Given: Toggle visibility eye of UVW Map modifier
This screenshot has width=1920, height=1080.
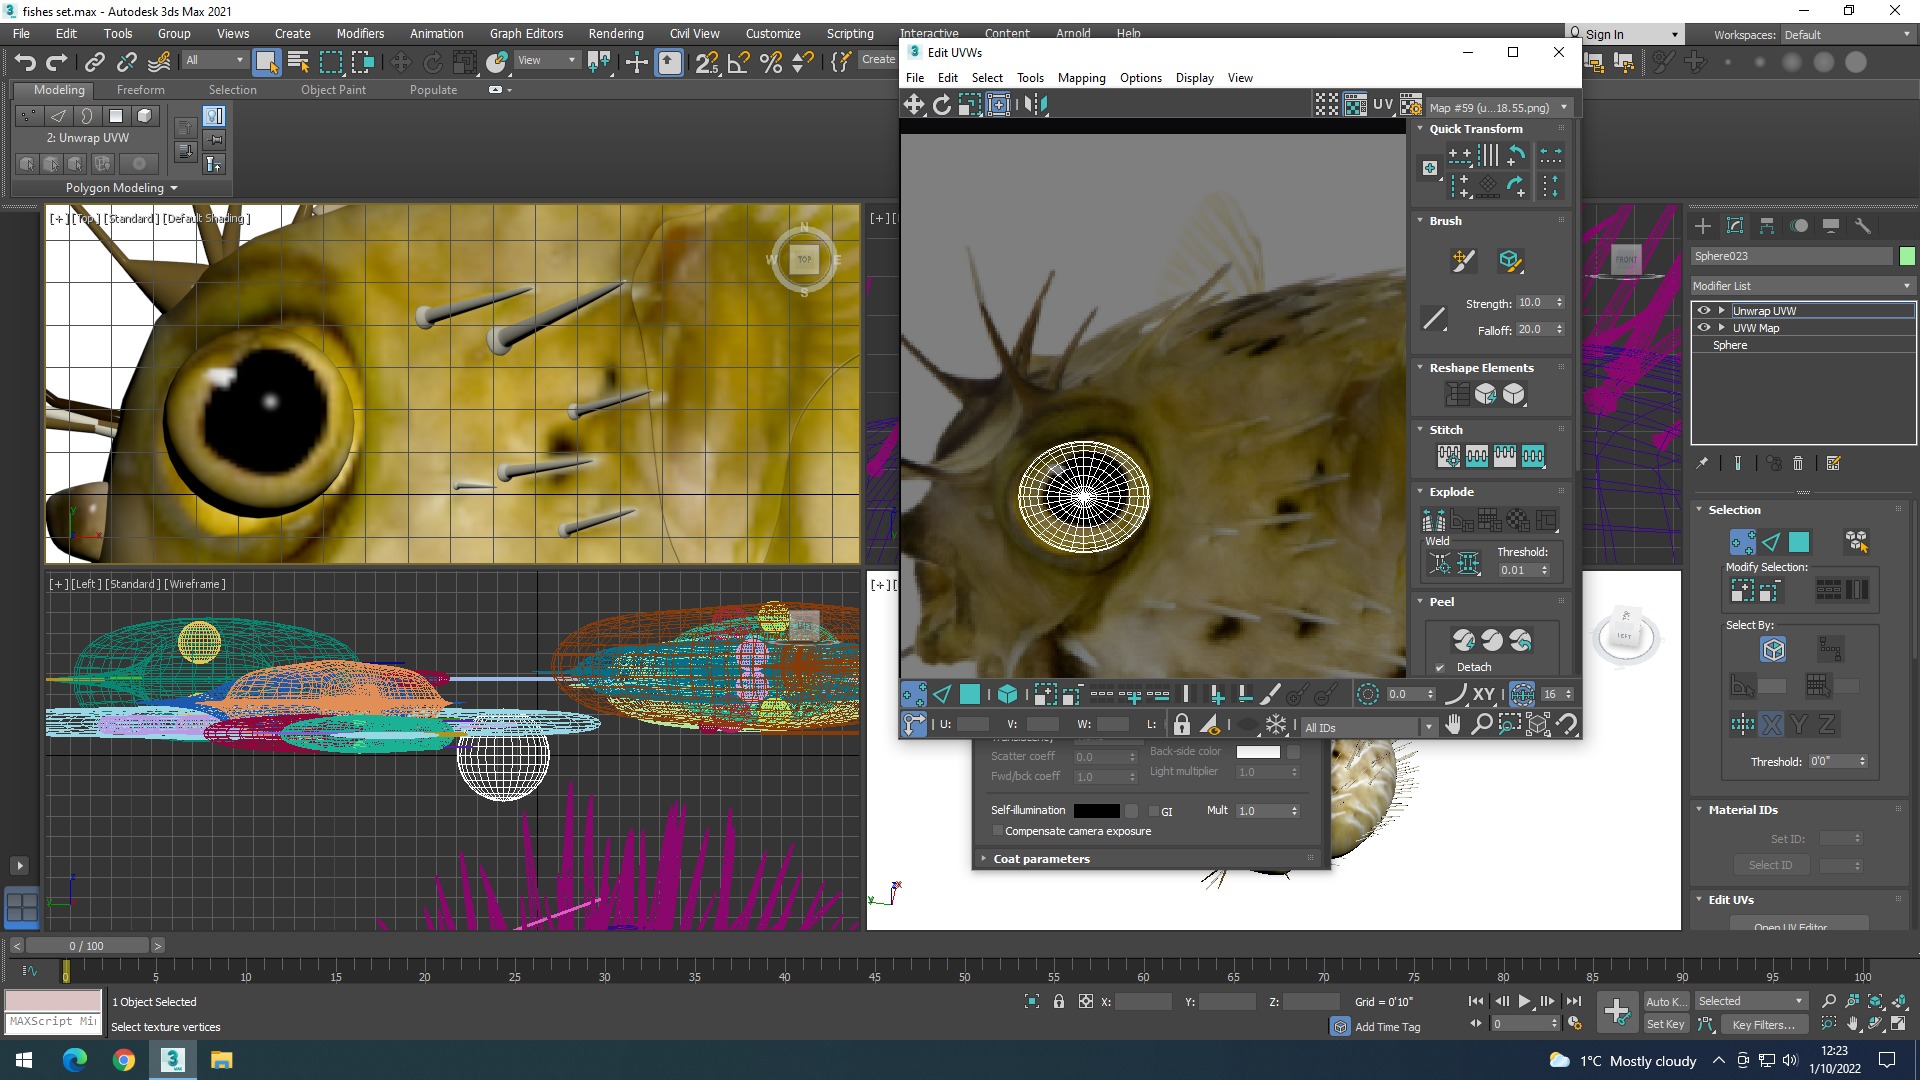Looking at the screenshot, I should coord(1703,328).
